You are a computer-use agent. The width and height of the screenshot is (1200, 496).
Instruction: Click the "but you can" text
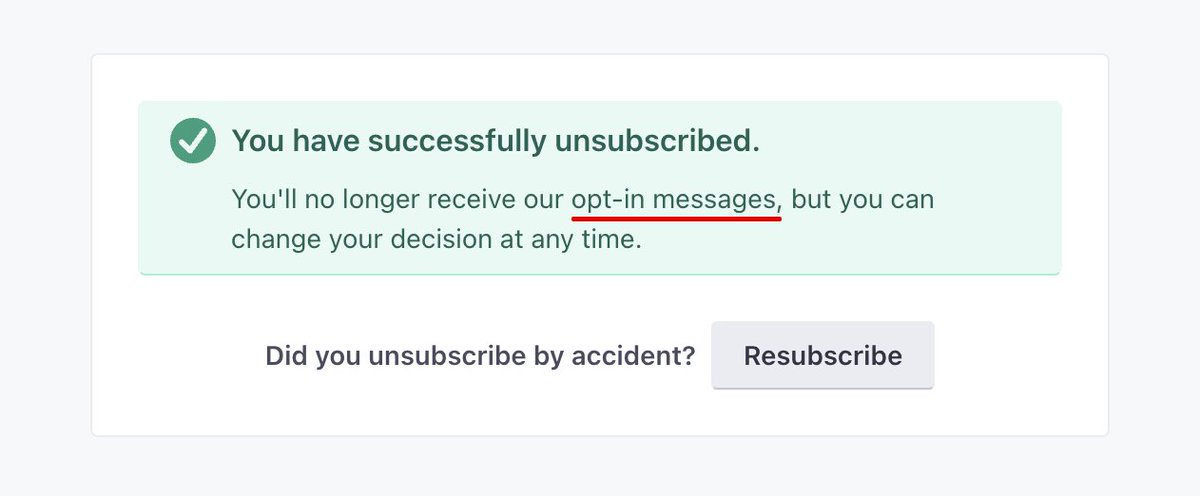pyautogui.click(x=862, y=200)
